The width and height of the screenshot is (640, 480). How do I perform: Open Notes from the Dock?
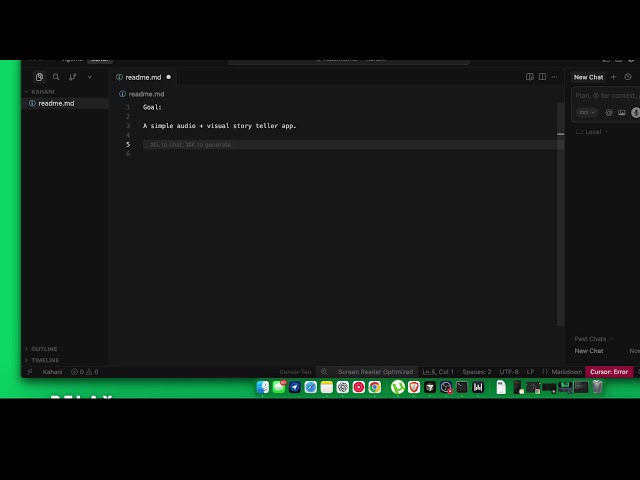tap(327, 387)
